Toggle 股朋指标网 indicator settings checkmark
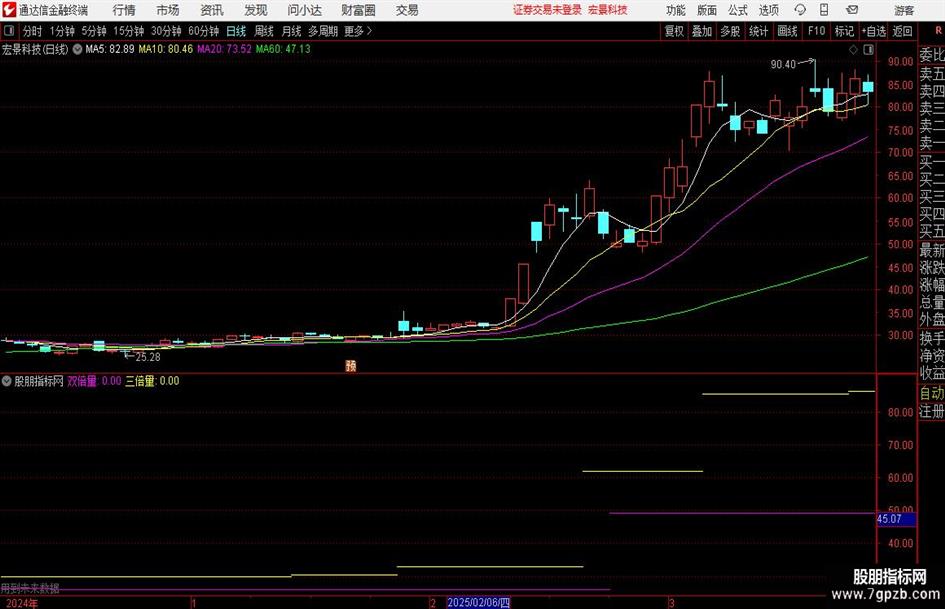This screenshot has width=945, height=609. tap(7, 381)
